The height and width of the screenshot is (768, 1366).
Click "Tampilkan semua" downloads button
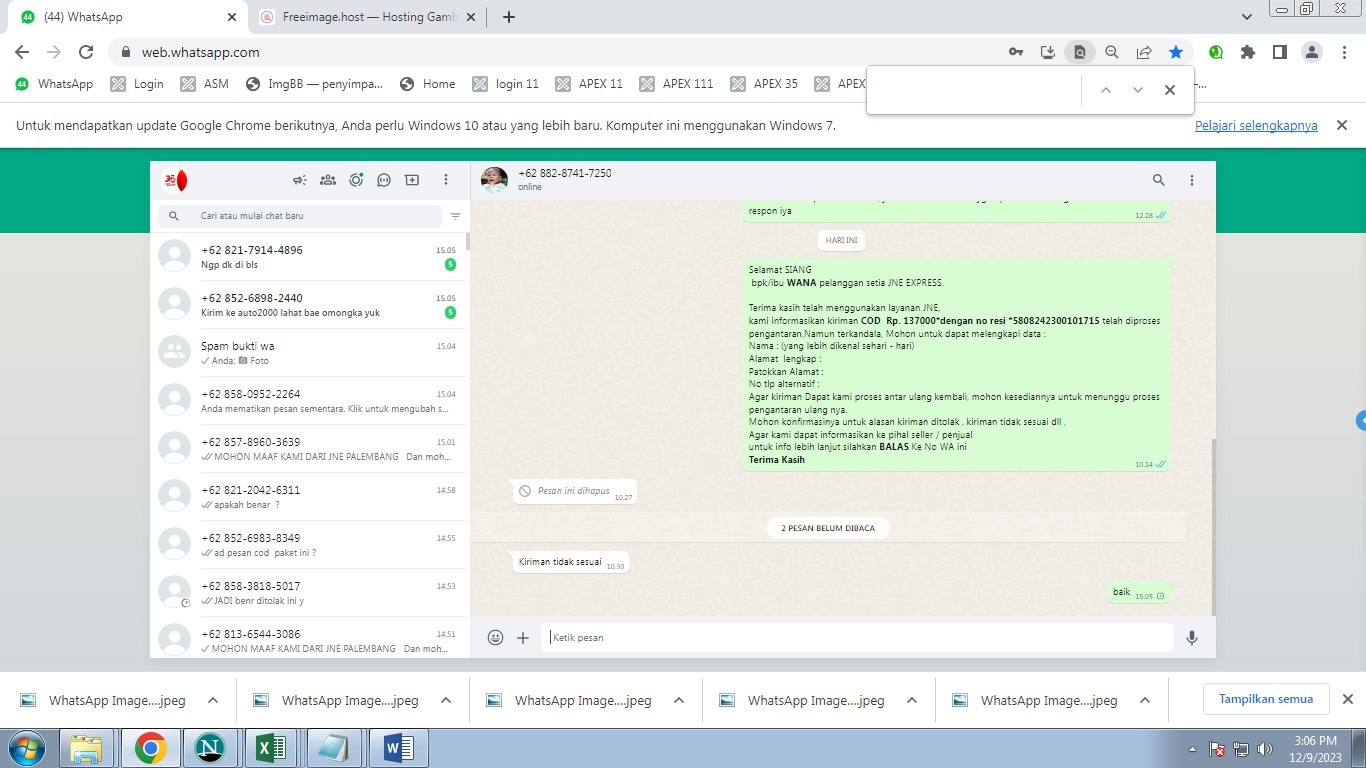click(x=1266, y=699)
